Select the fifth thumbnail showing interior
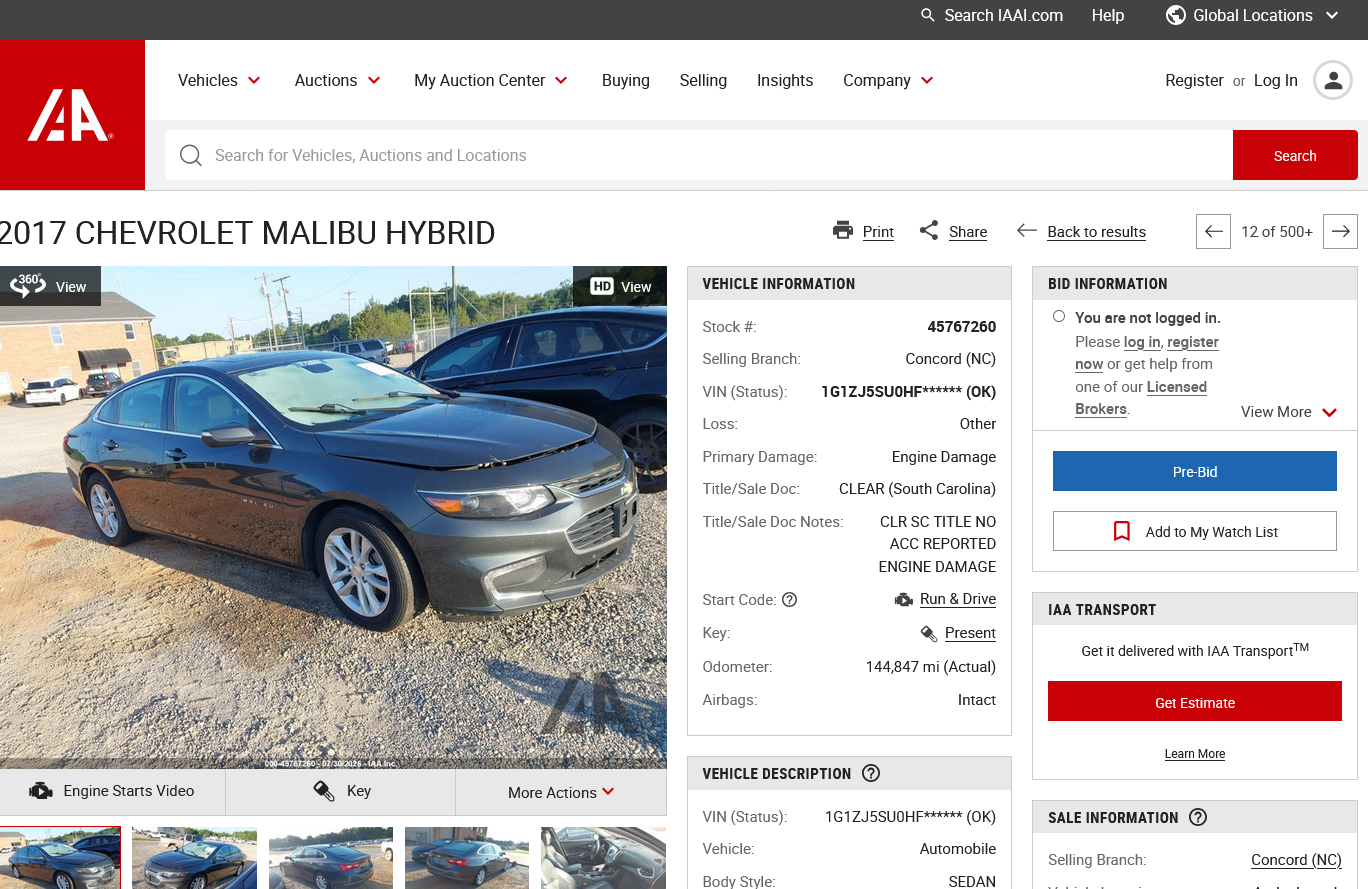The image size is (1368, 889). tap(604, 858)
